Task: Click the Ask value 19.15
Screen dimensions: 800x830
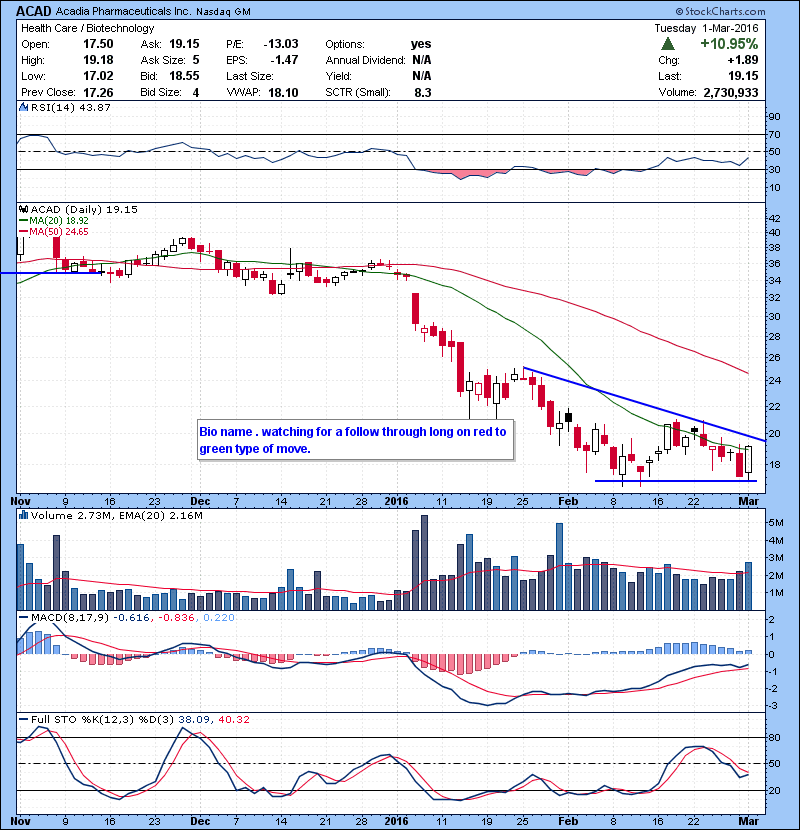Action: [x=184, y=44]
